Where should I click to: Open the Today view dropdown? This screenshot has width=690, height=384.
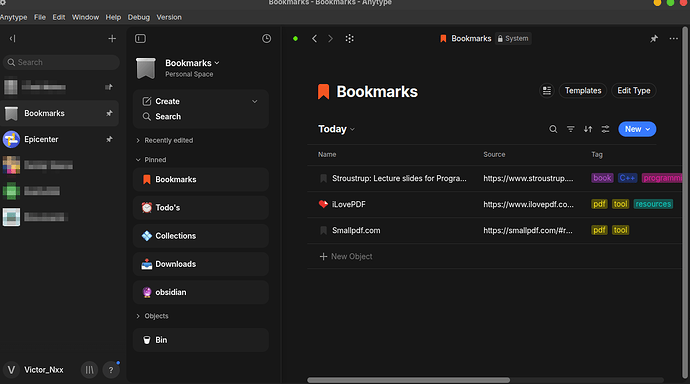337,129
